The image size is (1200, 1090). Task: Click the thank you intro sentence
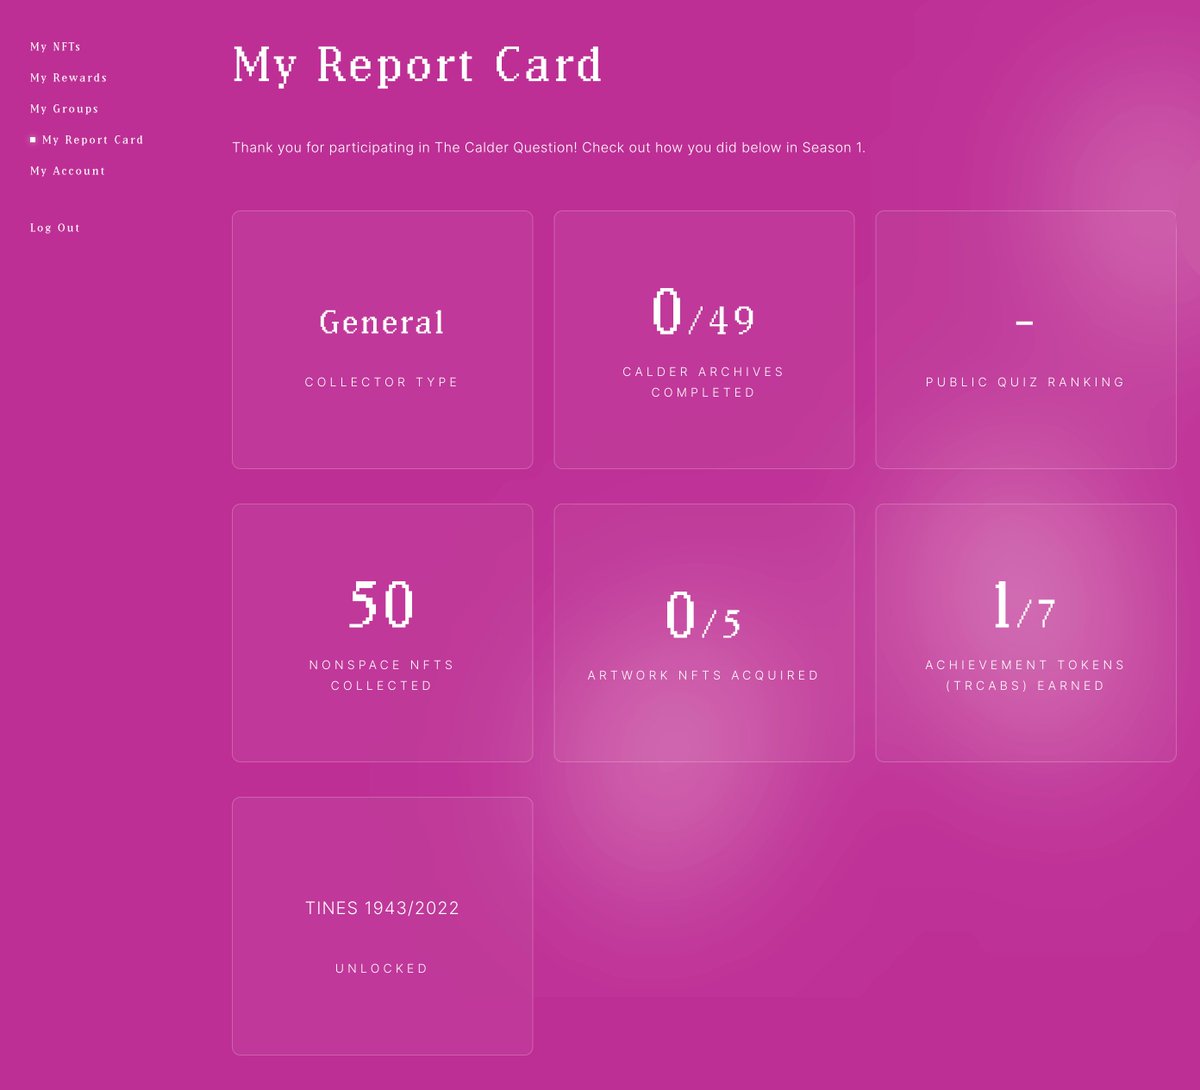[x=549, y=147]
